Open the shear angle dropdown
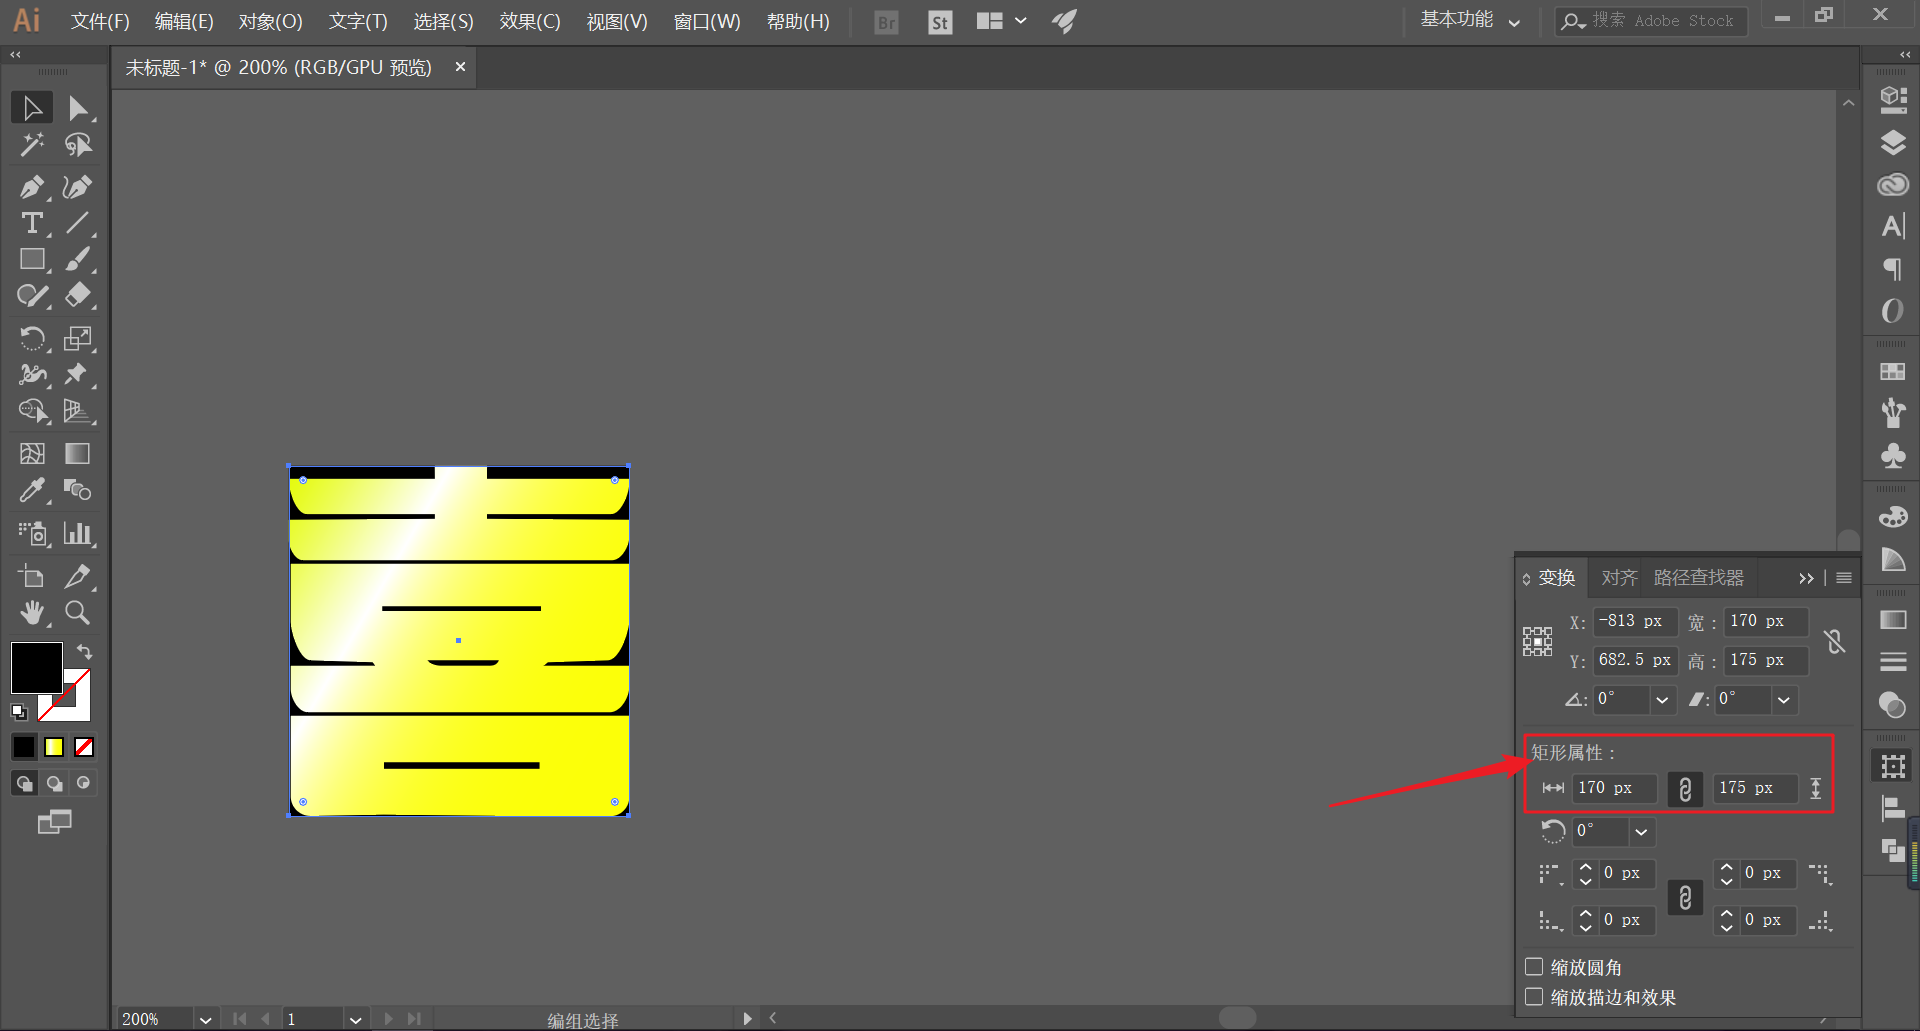1920x1031 pixels. (1784, 700)
